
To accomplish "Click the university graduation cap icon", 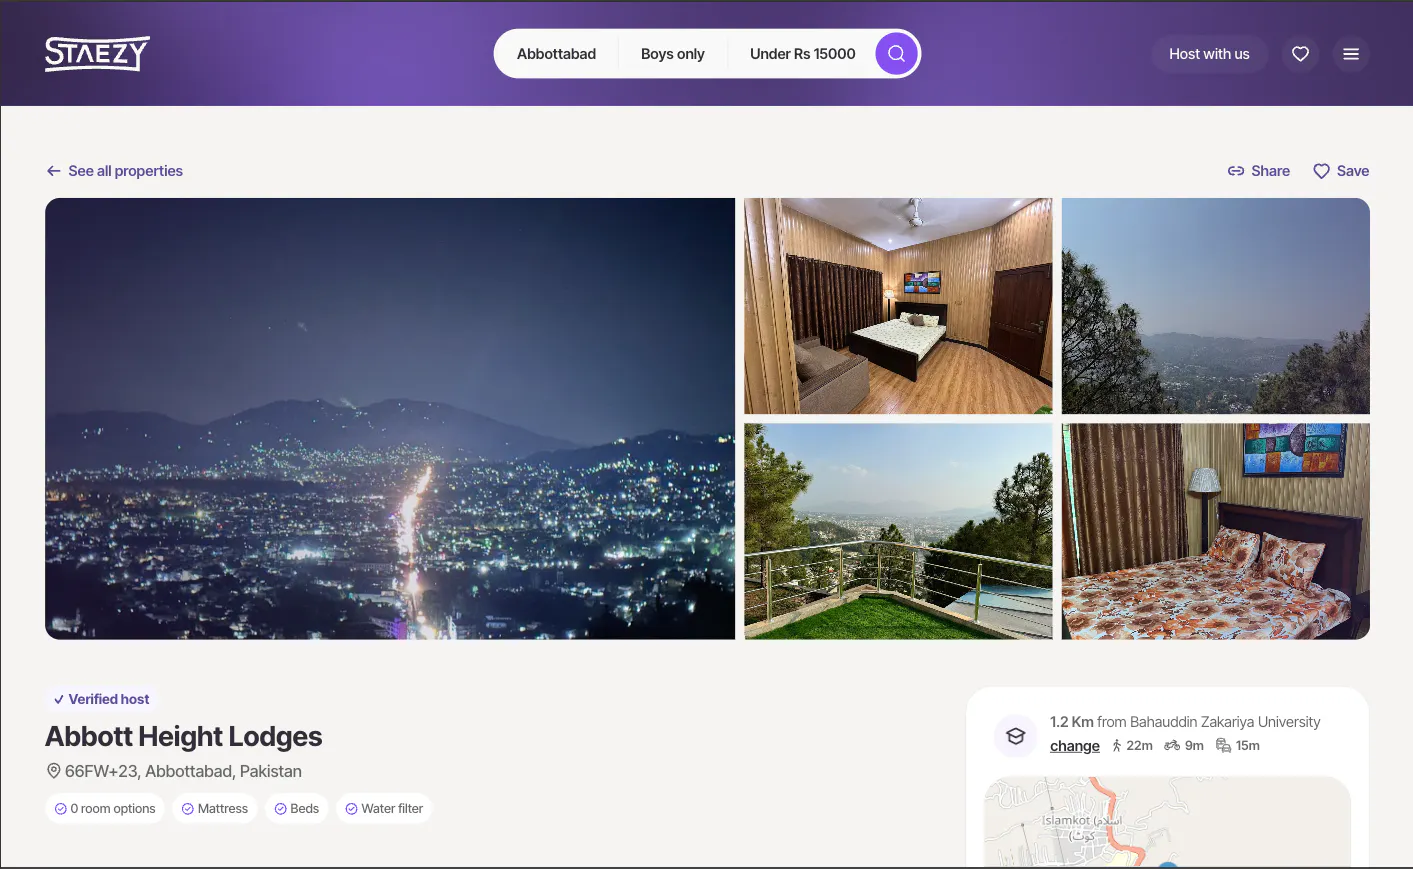I will pyautogui.click(x=1016, y=736).
